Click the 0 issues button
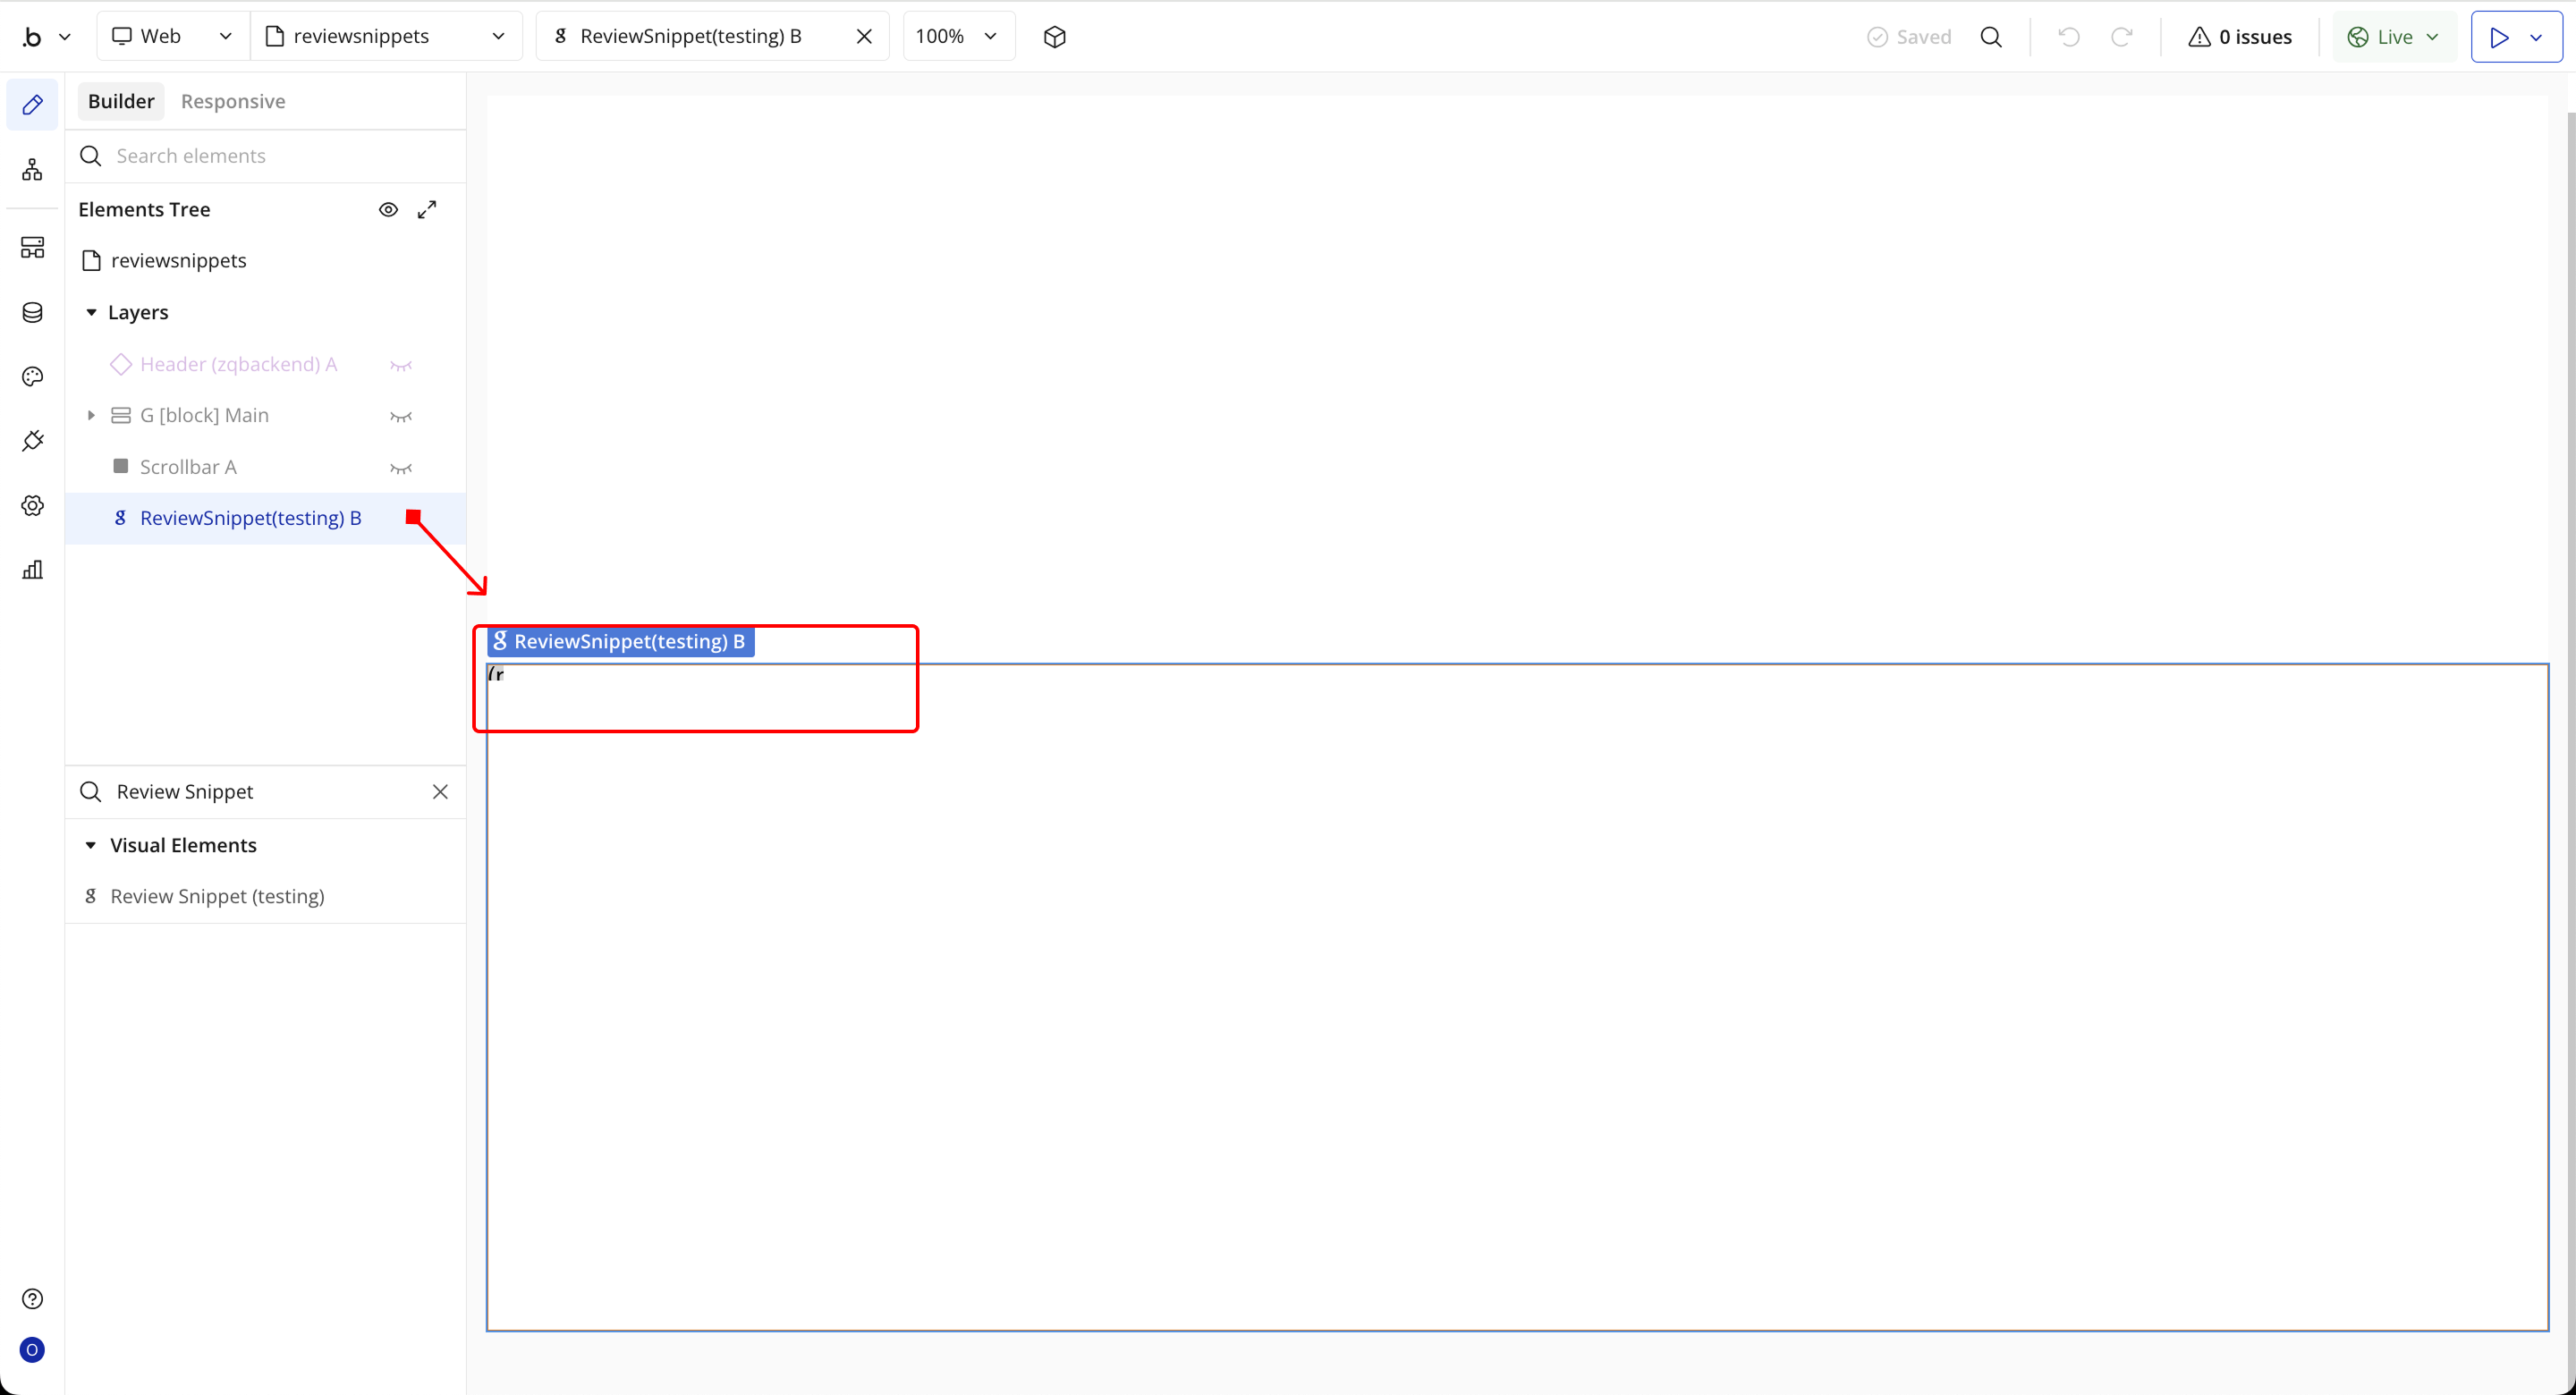Viewport: 2576px width, 1395px height. click(x=2240, y=37)
